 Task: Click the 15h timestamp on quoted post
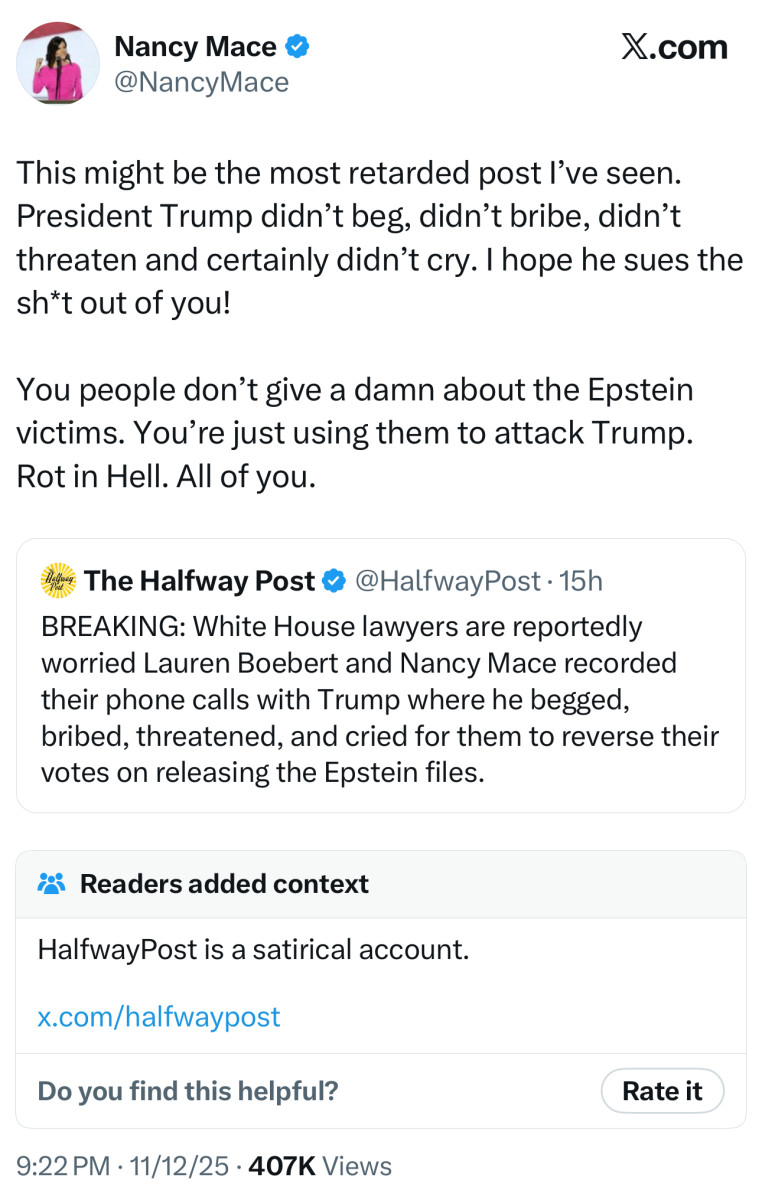coord(581,580)
